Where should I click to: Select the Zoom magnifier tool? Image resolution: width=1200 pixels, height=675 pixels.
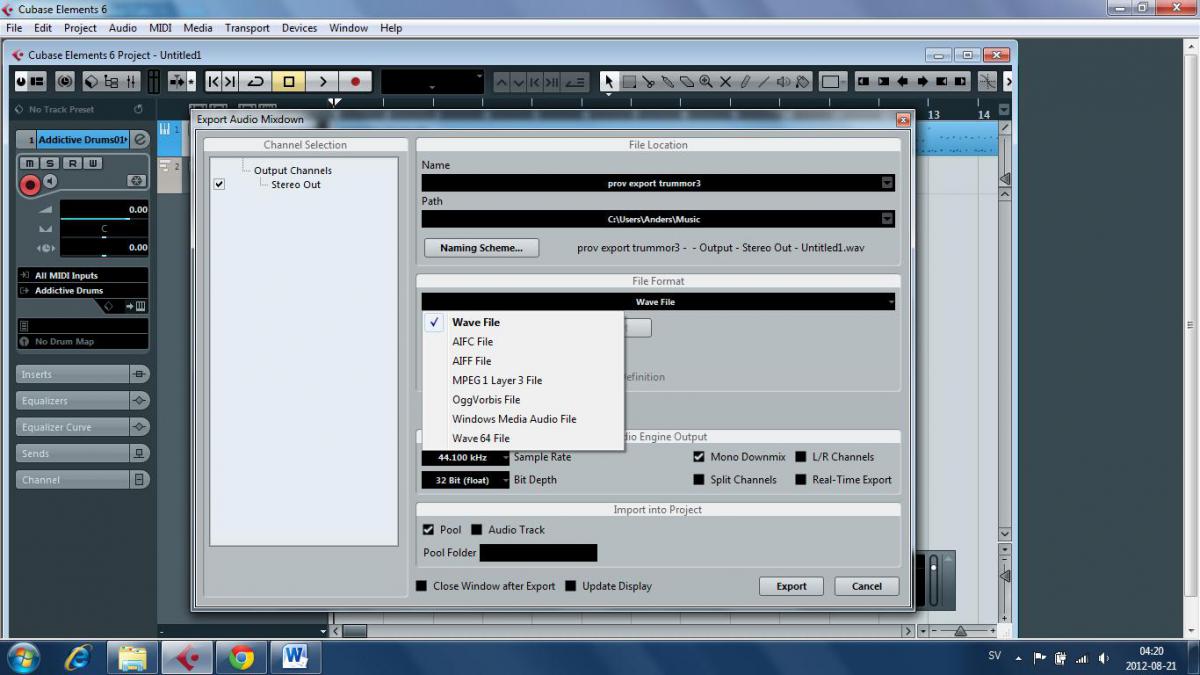tap(706, 82)
